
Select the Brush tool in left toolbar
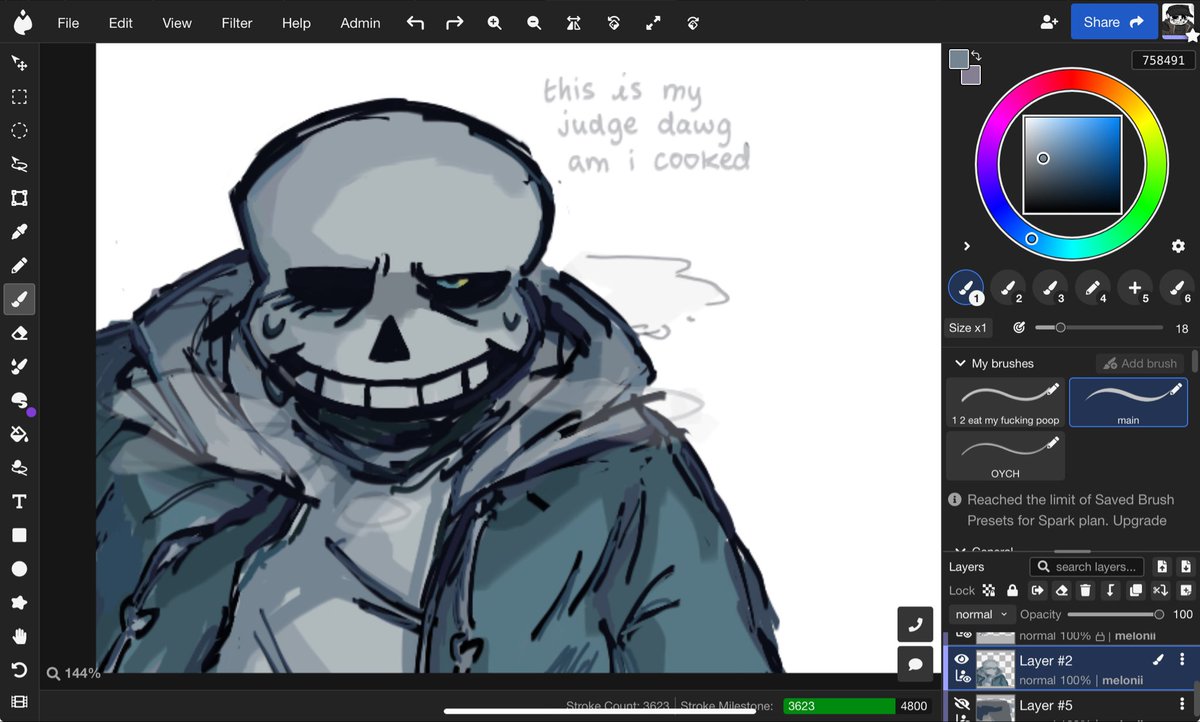pos(19,299)
